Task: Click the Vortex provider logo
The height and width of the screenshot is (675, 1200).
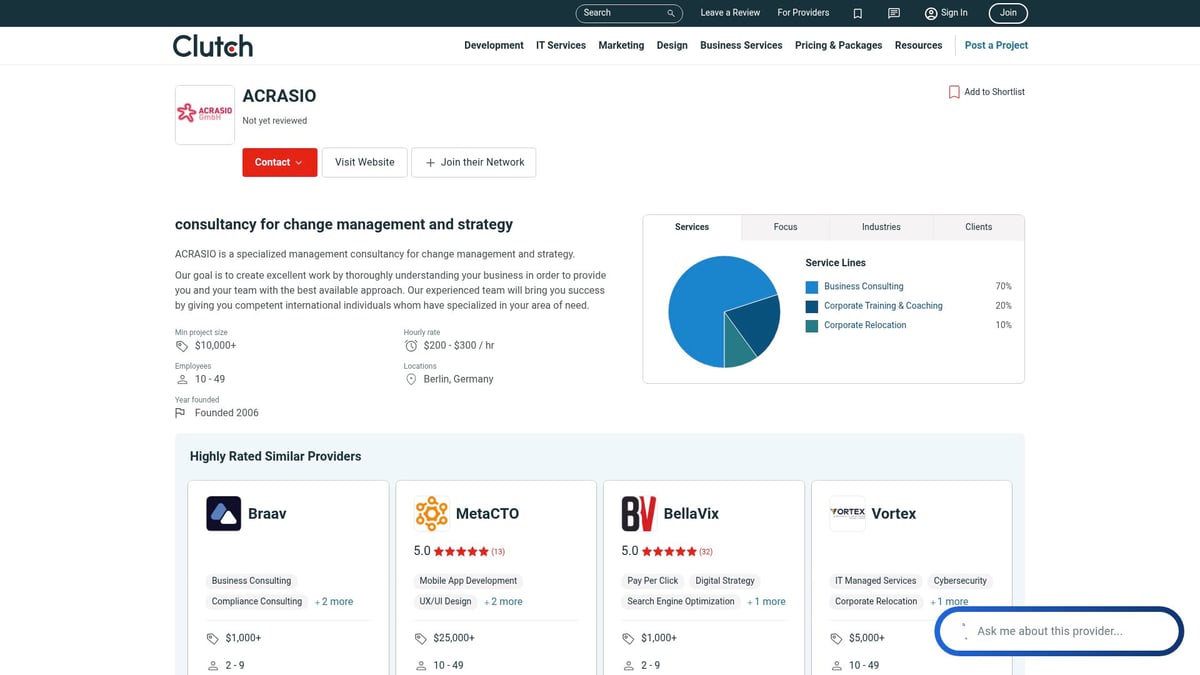Action: pyautogui.click(x=847, y=513)
